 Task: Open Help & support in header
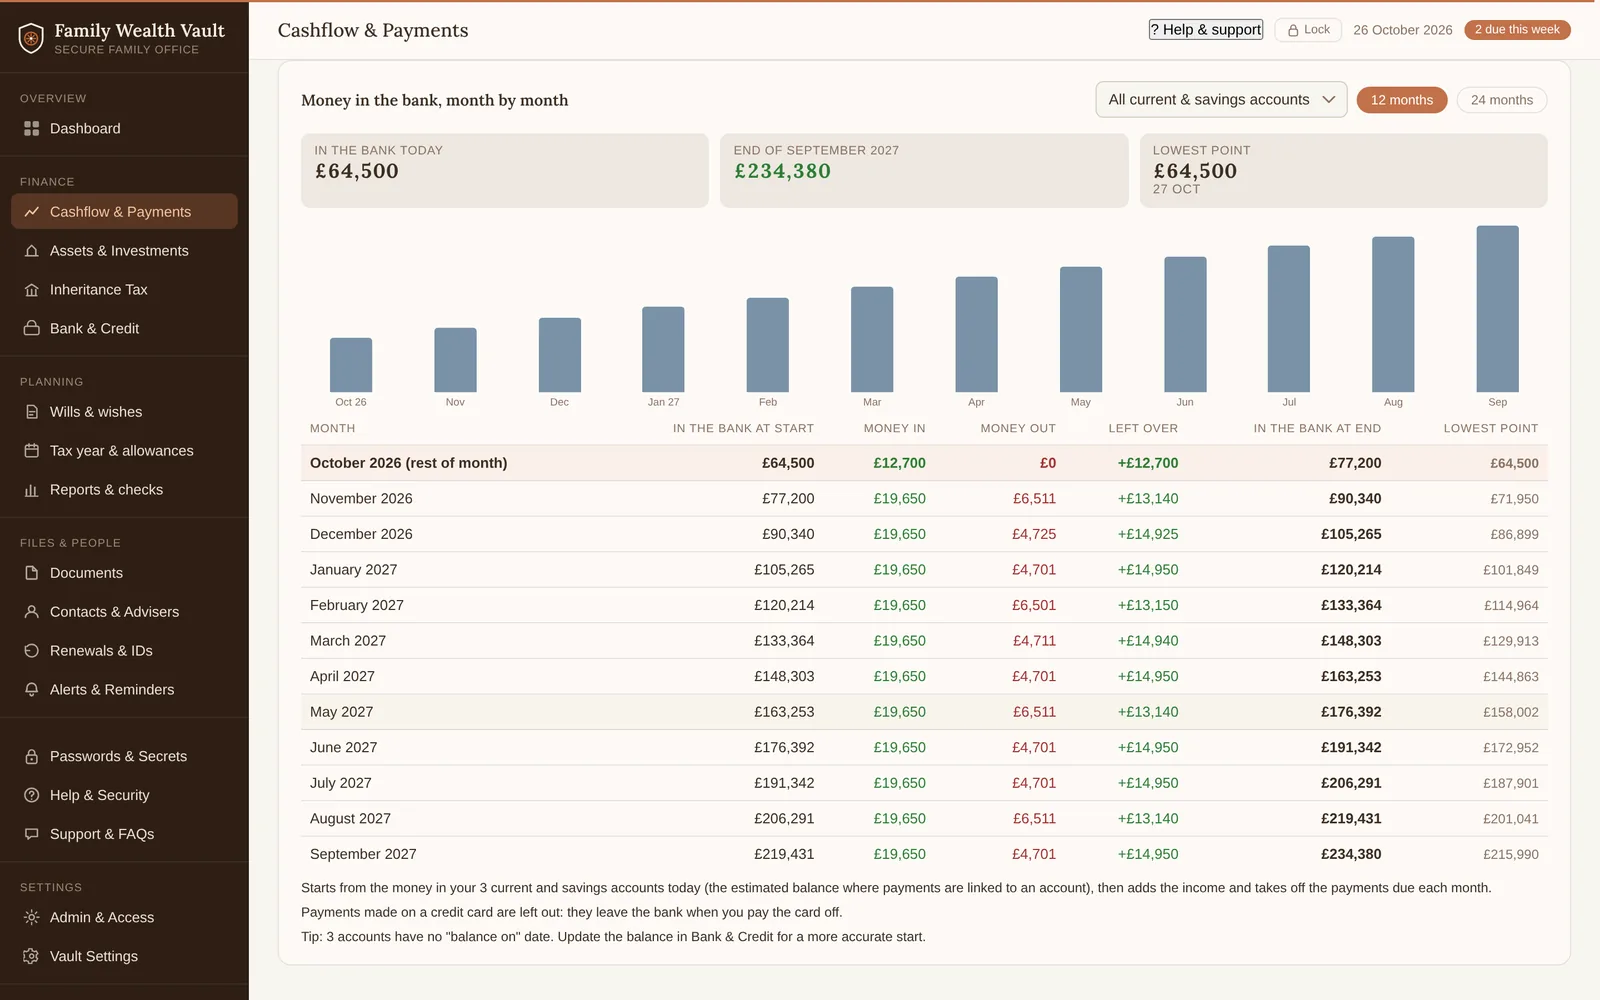pos(1206,30)
